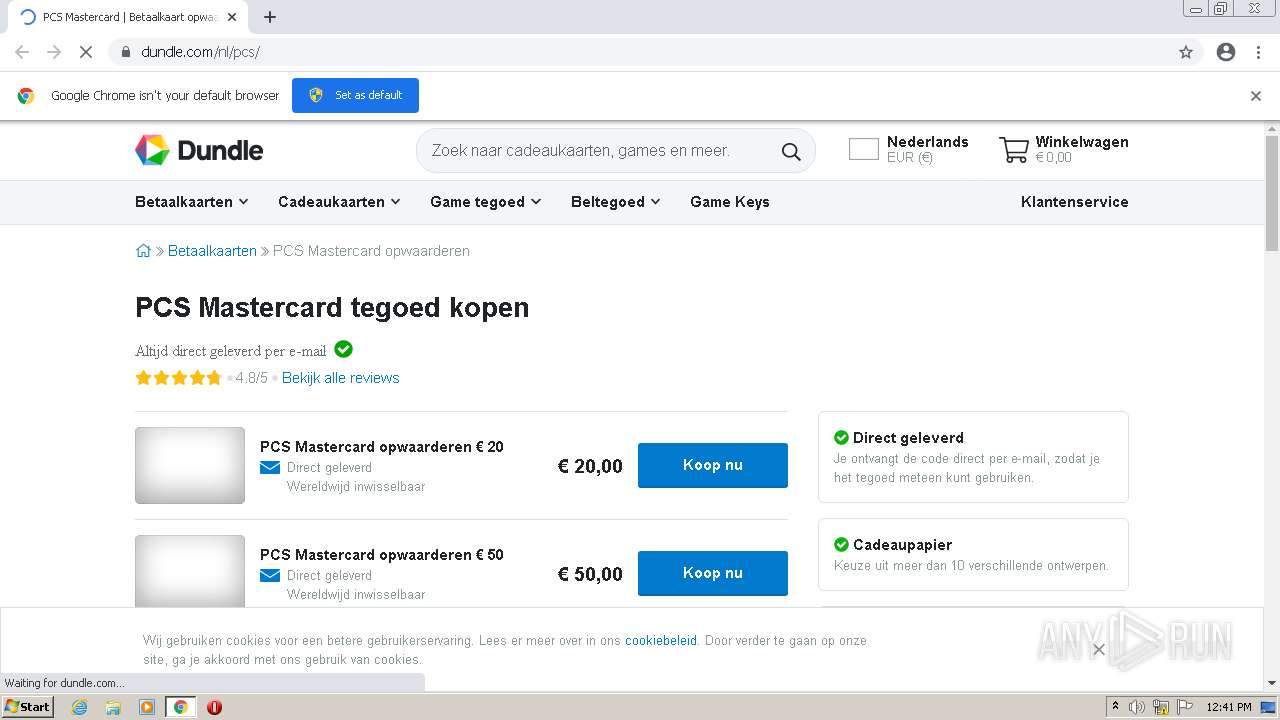Dismiss the default browser infobar
Viewport: 1280px width, 720px height.
(x=1256, y=96)
